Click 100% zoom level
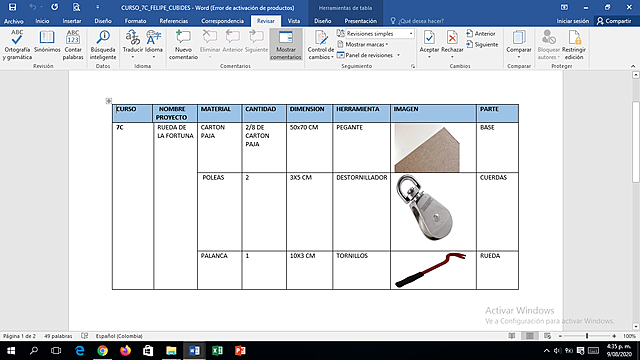Screen dimensions: 640x360 pos(629,336)
